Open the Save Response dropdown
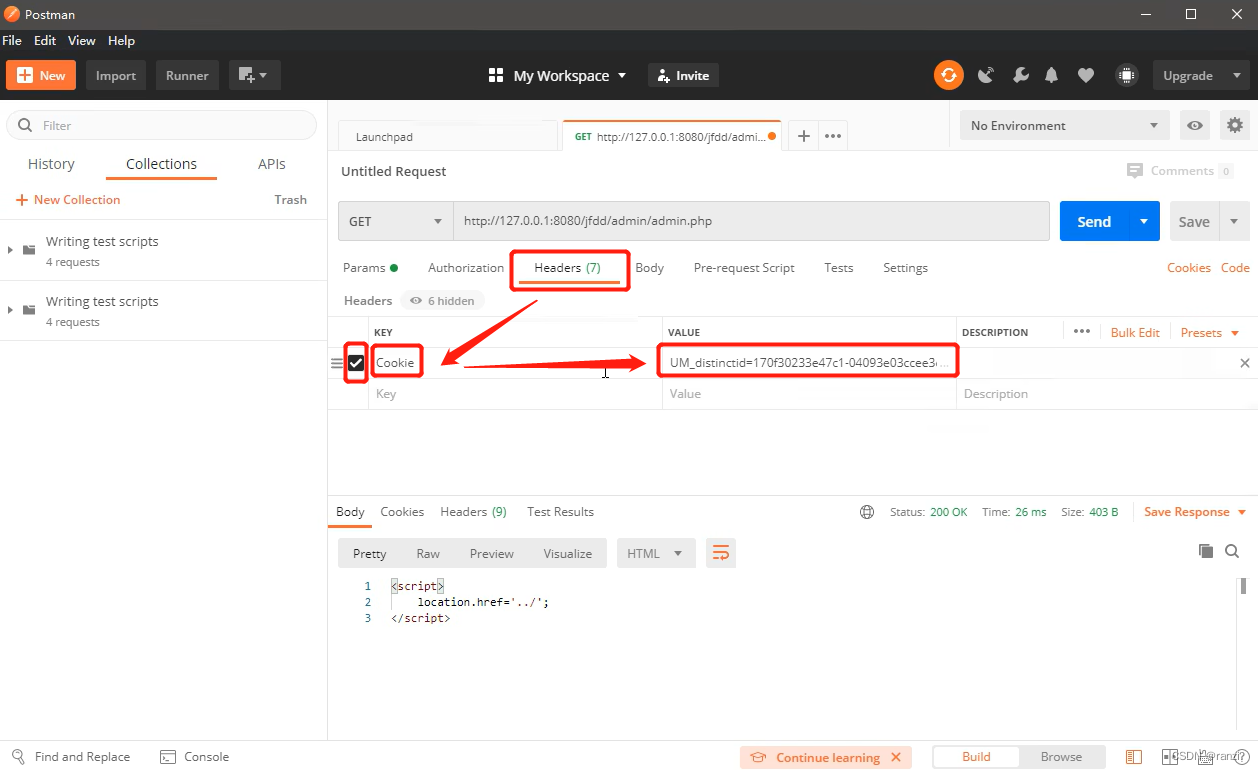The height and width of the screenshot is (770, 1258). (x=1196, y=512)
